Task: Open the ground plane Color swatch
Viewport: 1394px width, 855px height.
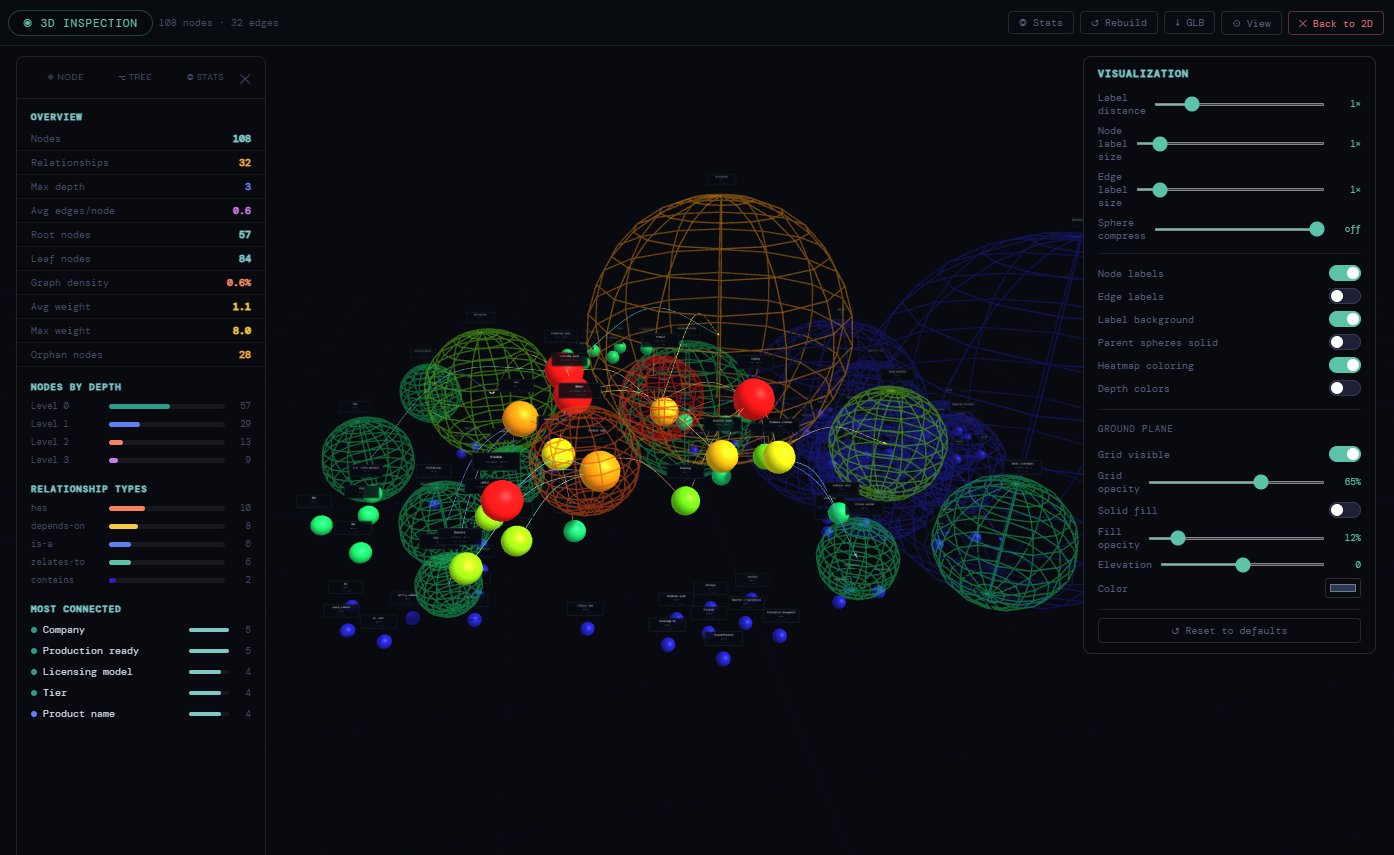Action: [1345, 588]
